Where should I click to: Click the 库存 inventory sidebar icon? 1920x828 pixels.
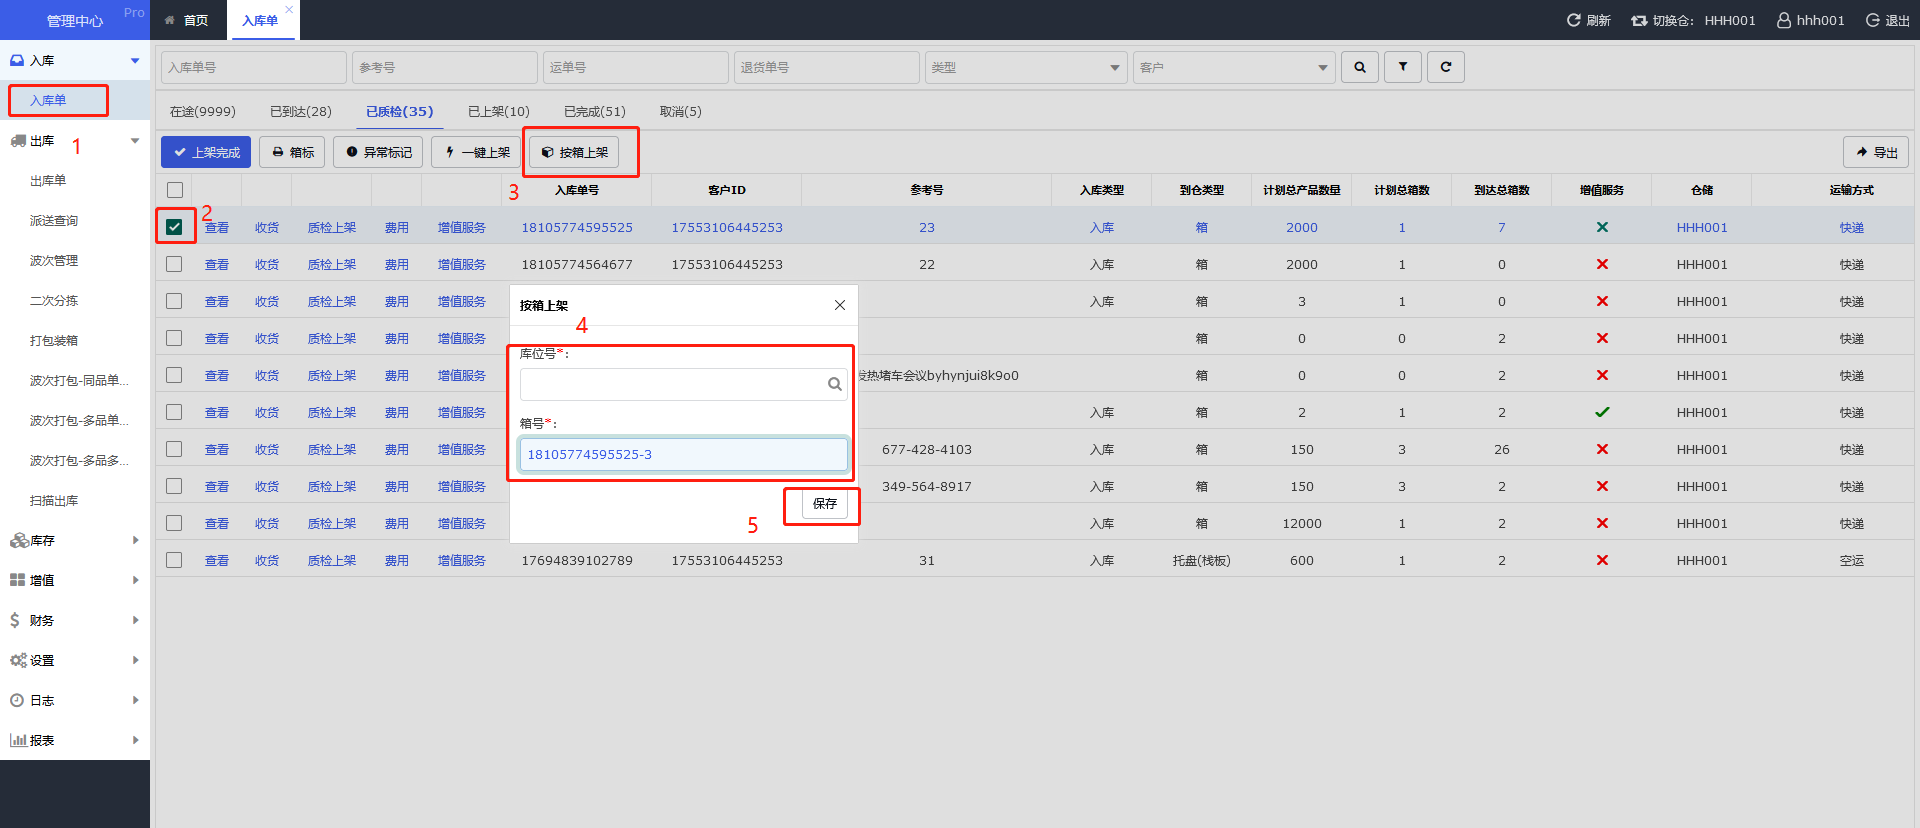coord(18,540)
